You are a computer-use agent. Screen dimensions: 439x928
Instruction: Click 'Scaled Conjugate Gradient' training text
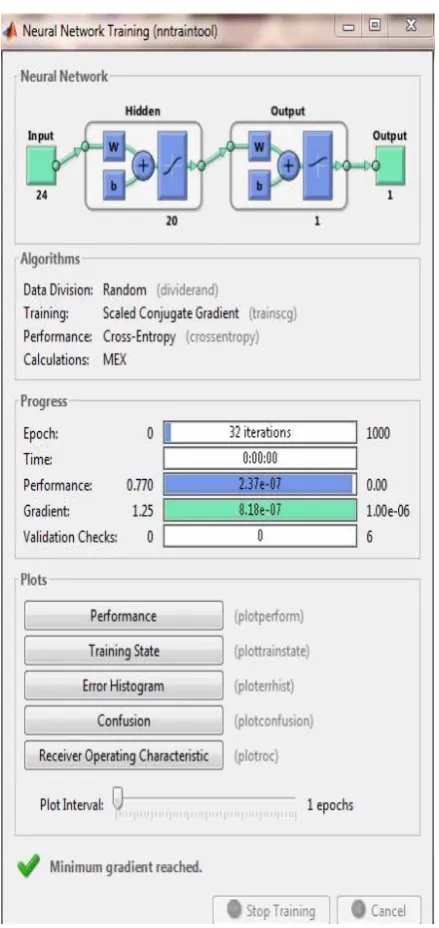[171, 313]
